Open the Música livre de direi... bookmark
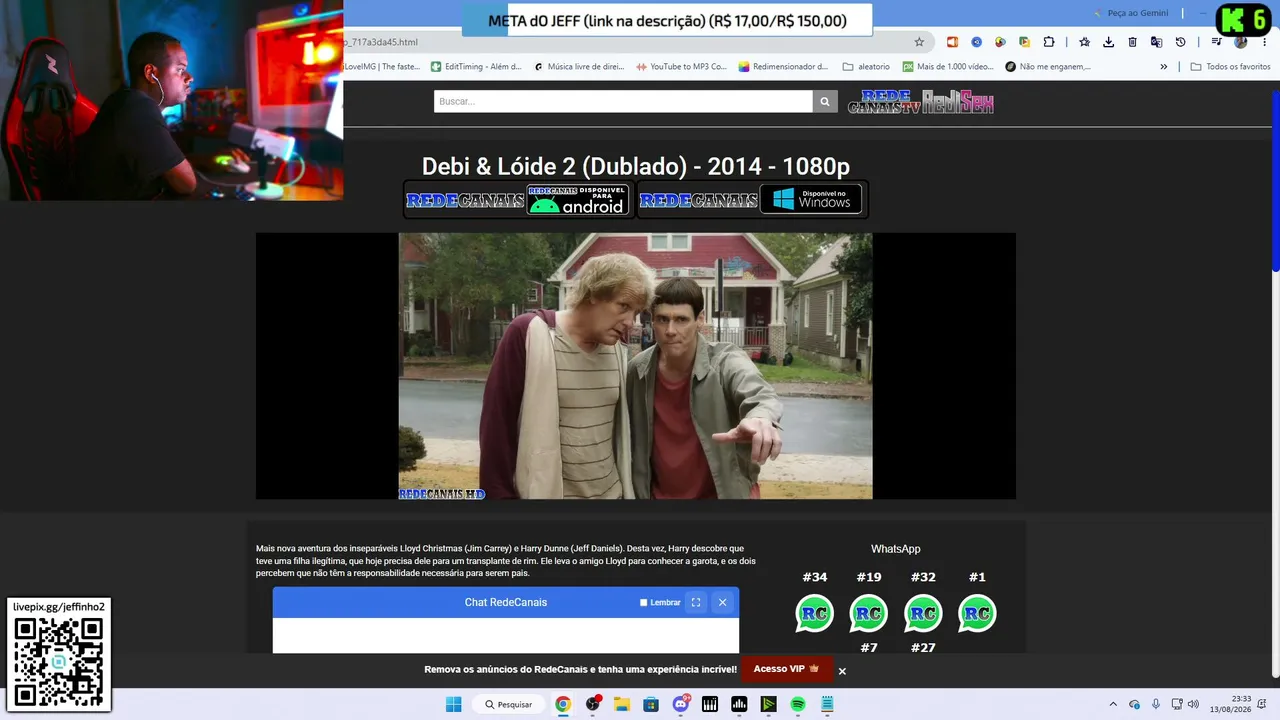Image resolution: width=1280 pixels, height=720 pixels. (x=579, y=67)
